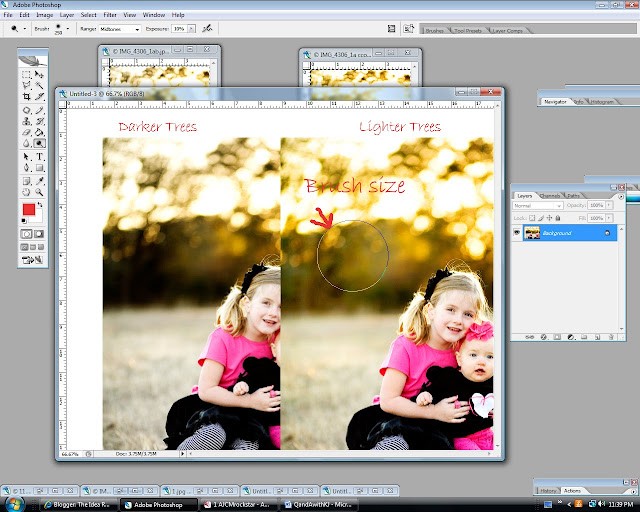This screenshot has width=640, height=512.
Task: Open the Normal blend mode dropdown
Action: (538, 205)
